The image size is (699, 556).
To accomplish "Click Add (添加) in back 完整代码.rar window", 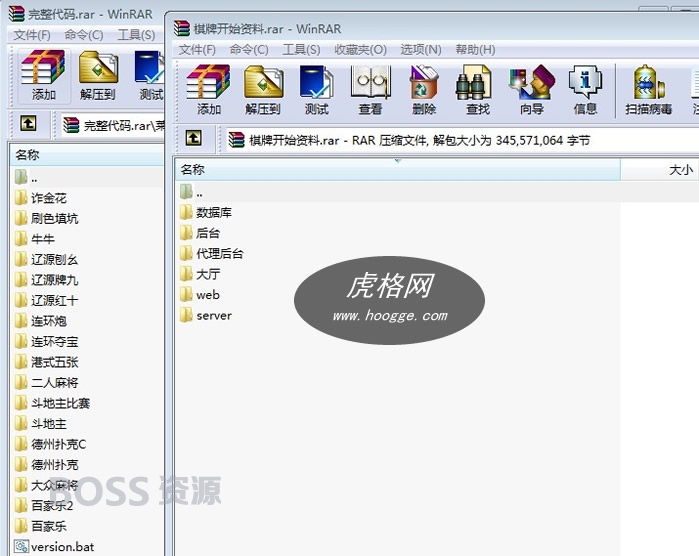I will 43,75.
